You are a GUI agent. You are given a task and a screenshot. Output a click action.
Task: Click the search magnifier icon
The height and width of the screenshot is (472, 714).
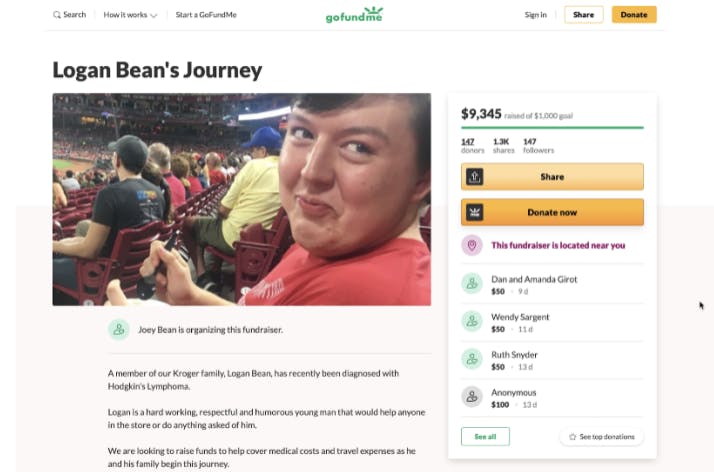57,15
